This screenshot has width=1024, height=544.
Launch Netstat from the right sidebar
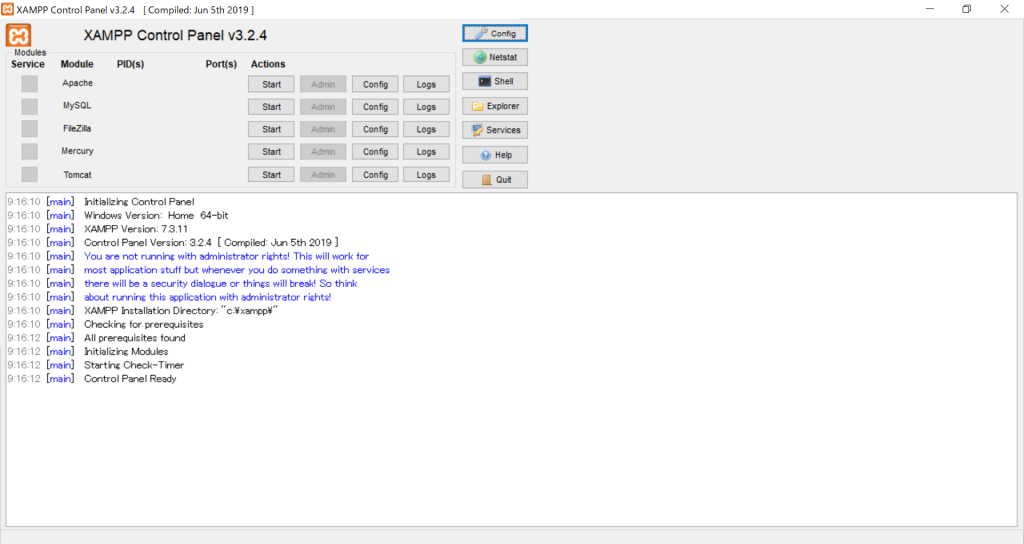pos(494,58)
